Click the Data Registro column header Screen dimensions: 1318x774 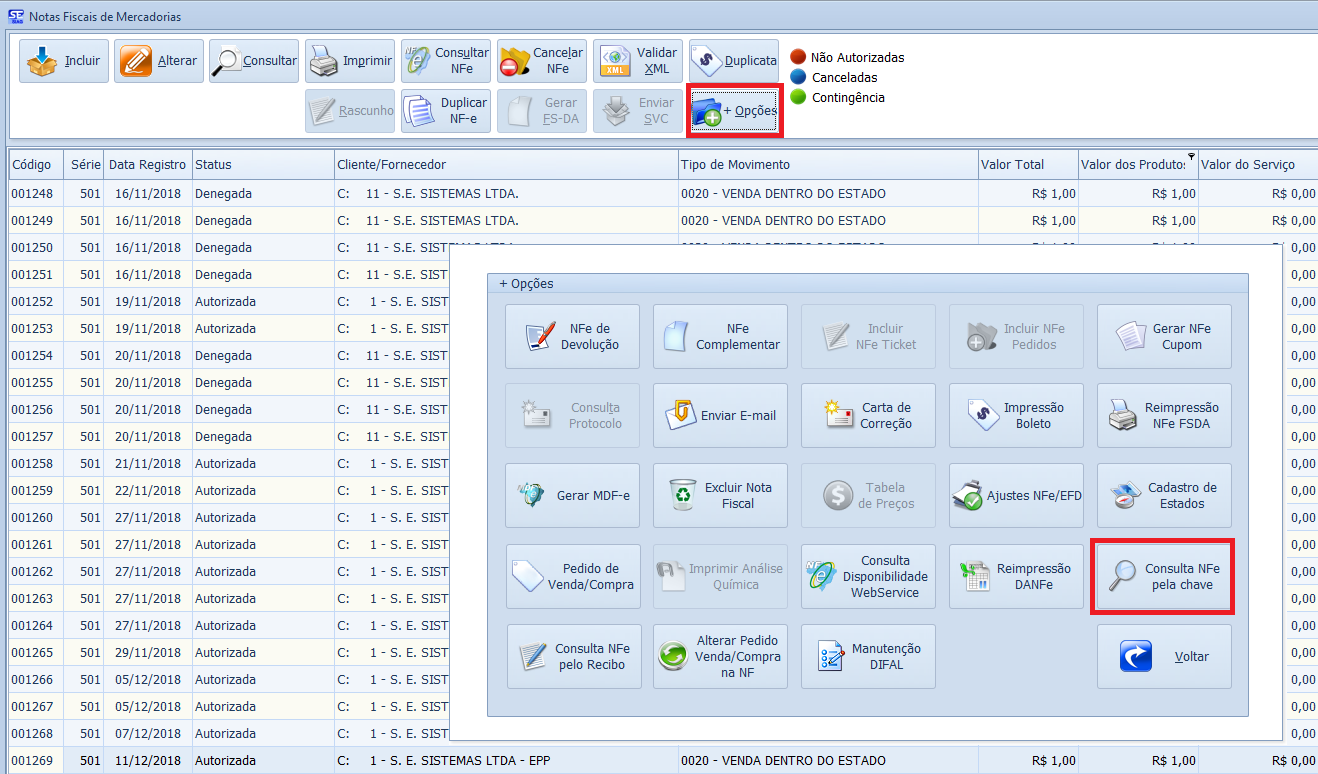pyautogui.click(x=147, y=165)
